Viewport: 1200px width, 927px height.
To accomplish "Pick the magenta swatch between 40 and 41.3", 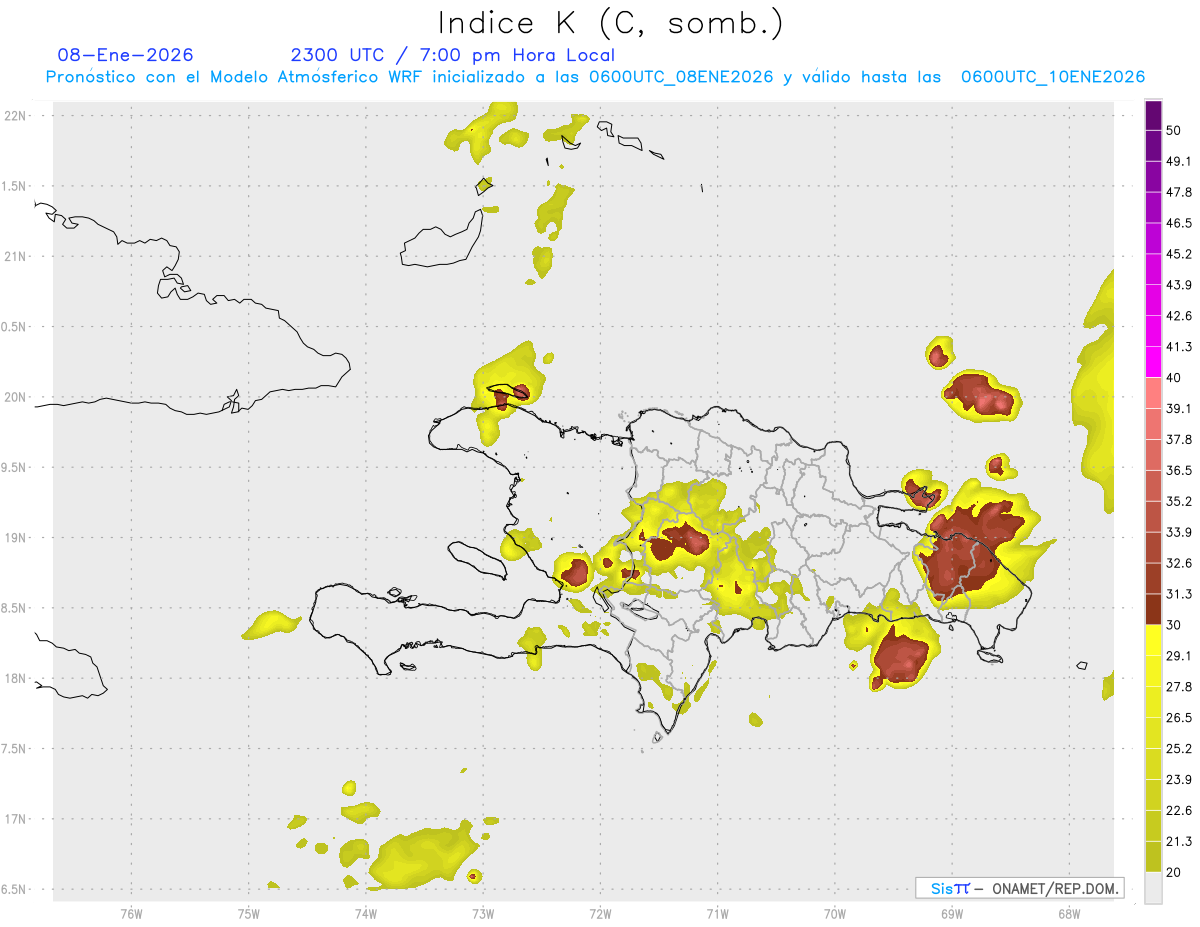I will pos(1153,362).
